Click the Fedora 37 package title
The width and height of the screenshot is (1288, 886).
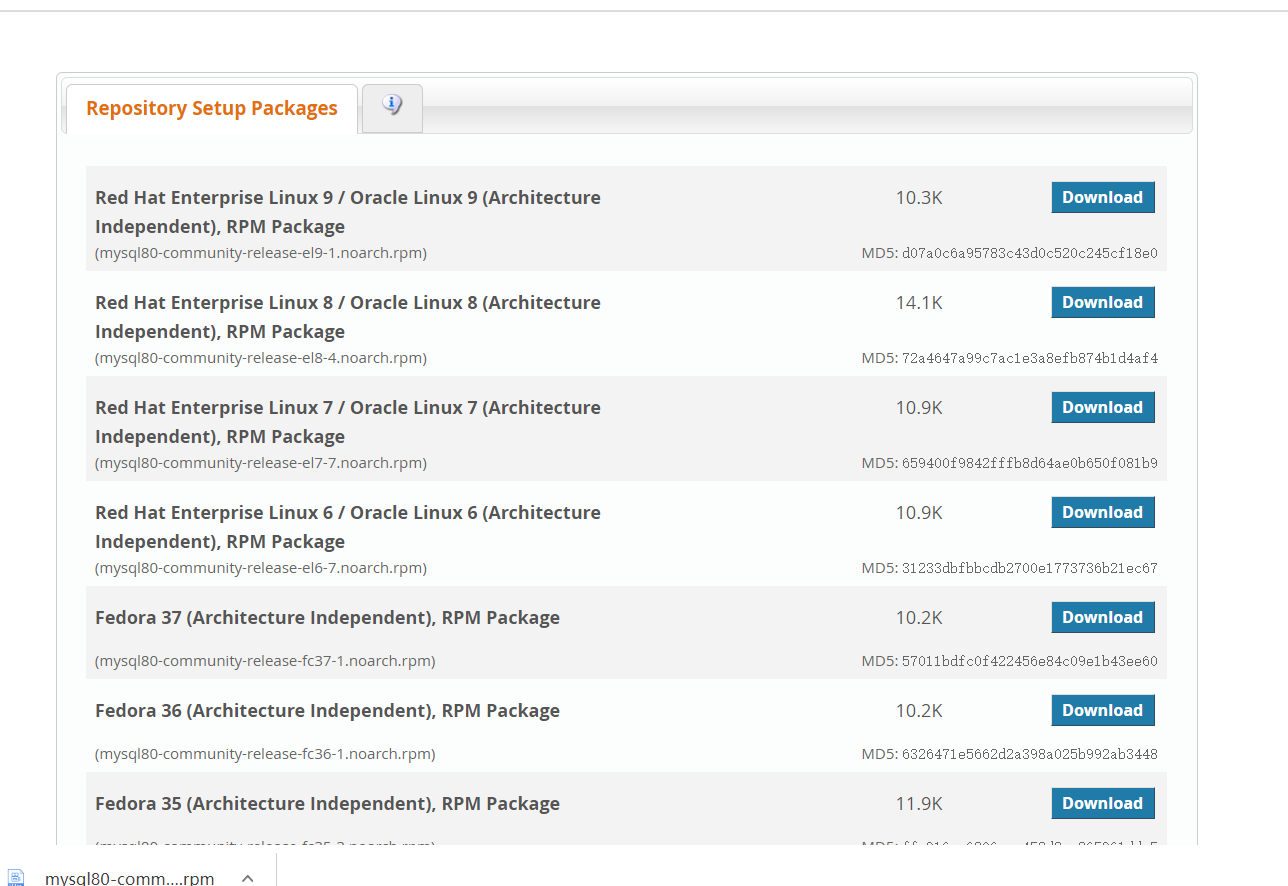(x=327, y=618)
